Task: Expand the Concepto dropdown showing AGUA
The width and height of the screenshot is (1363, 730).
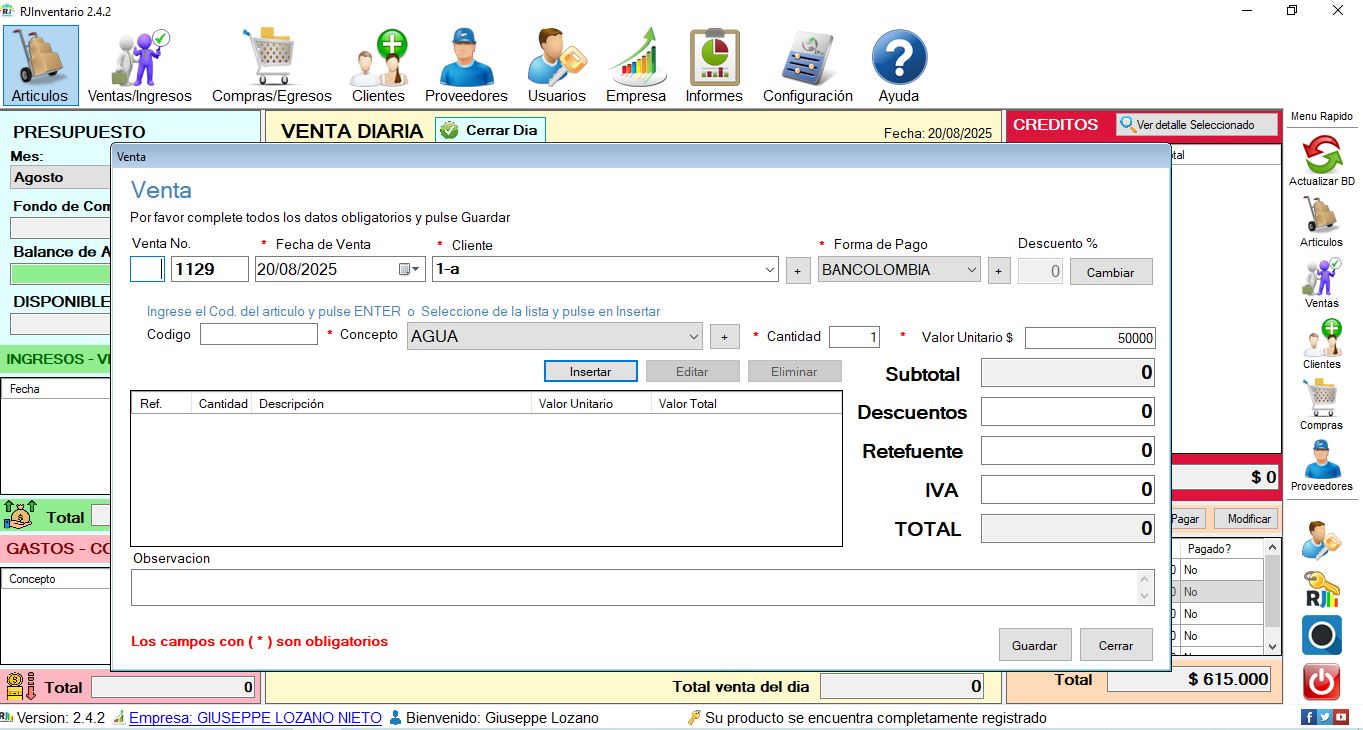Action: tap(693, 337)
